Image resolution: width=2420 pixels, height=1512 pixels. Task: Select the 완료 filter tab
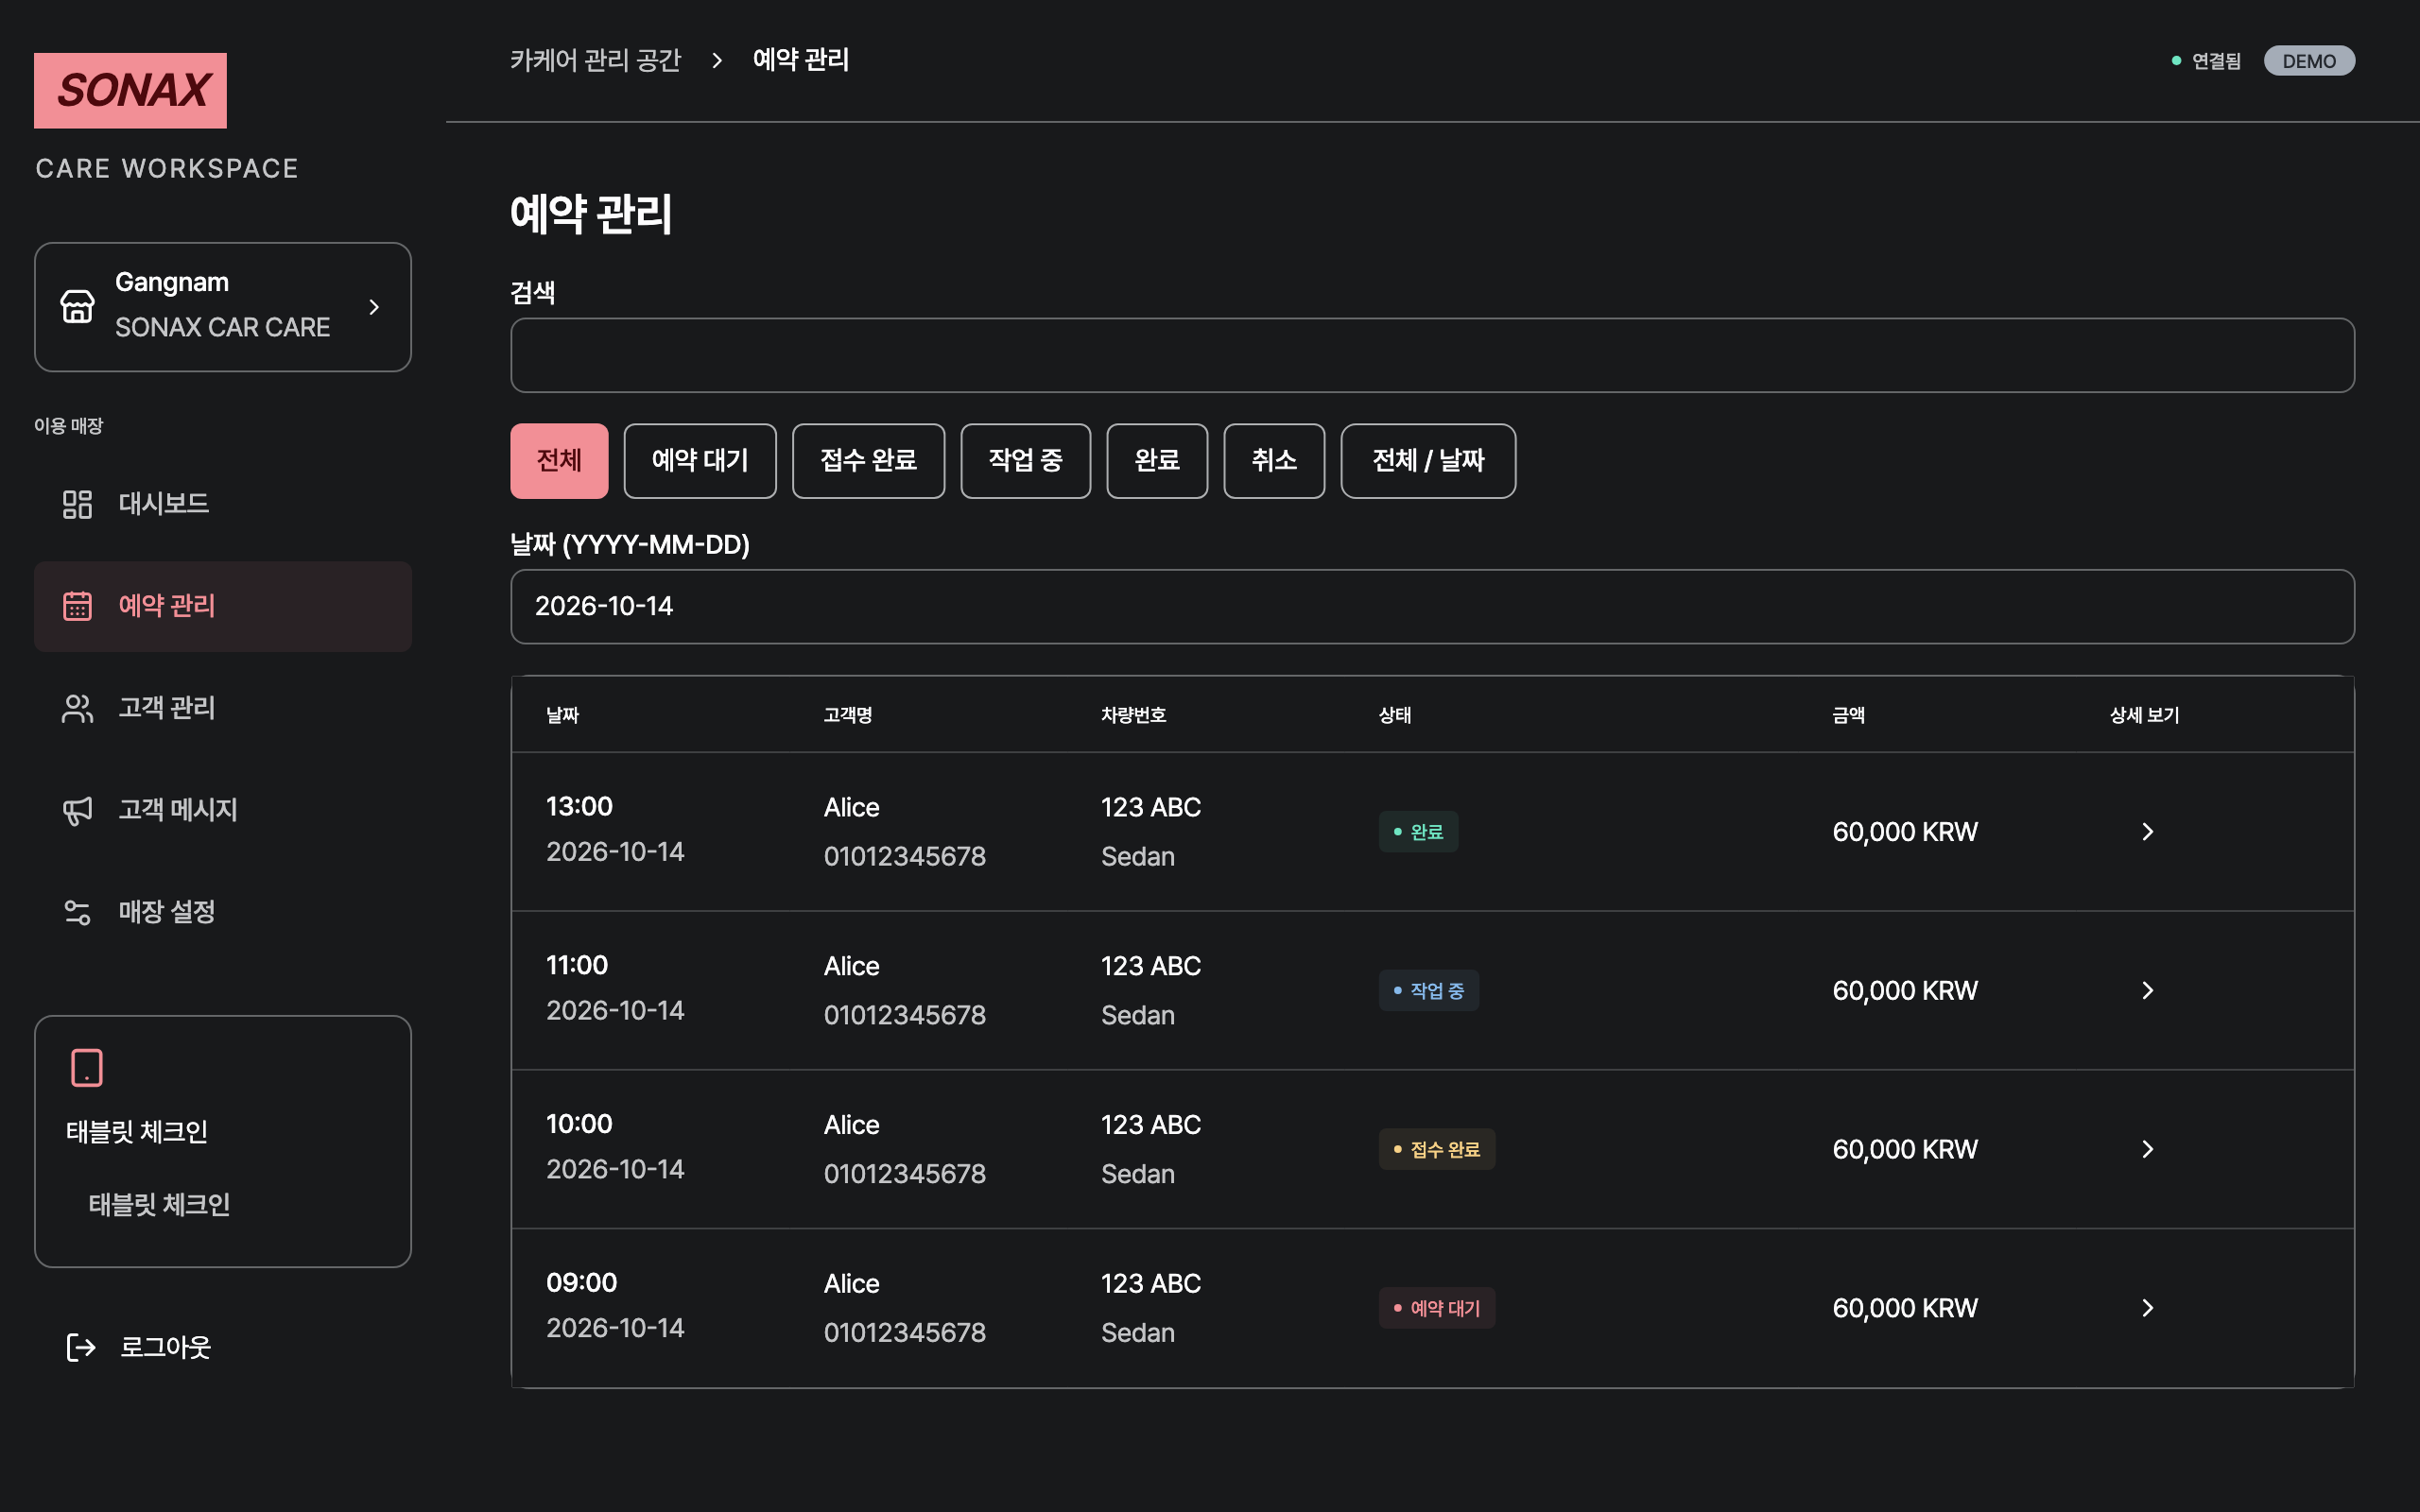pos(1157,461)
